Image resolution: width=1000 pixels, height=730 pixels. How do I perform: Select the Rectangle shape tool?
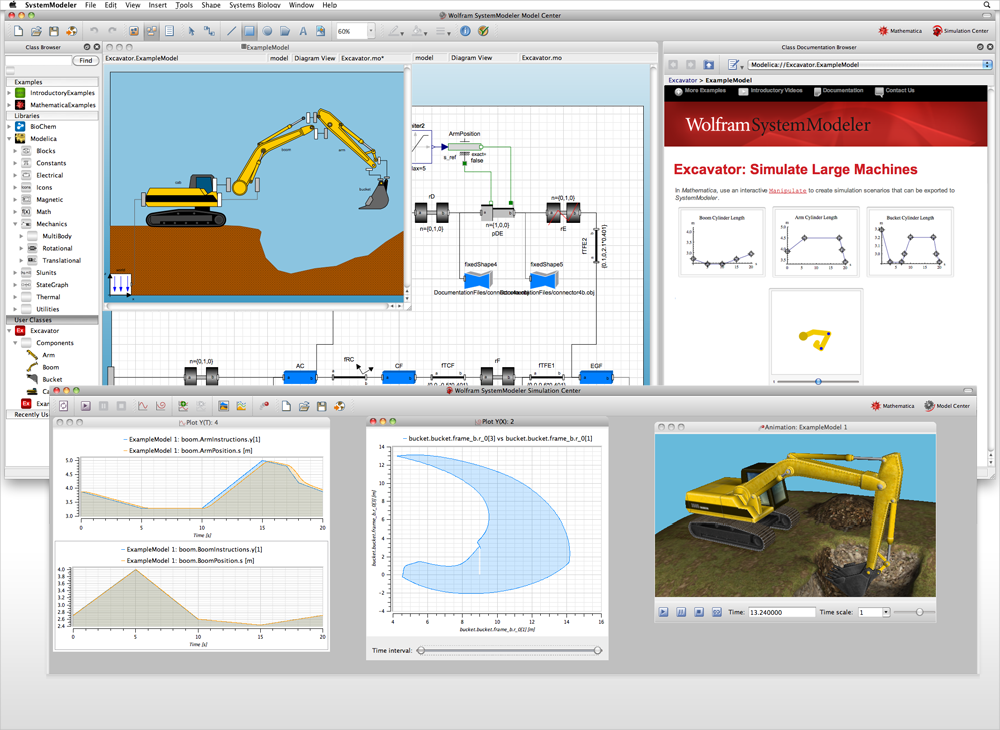249,31
